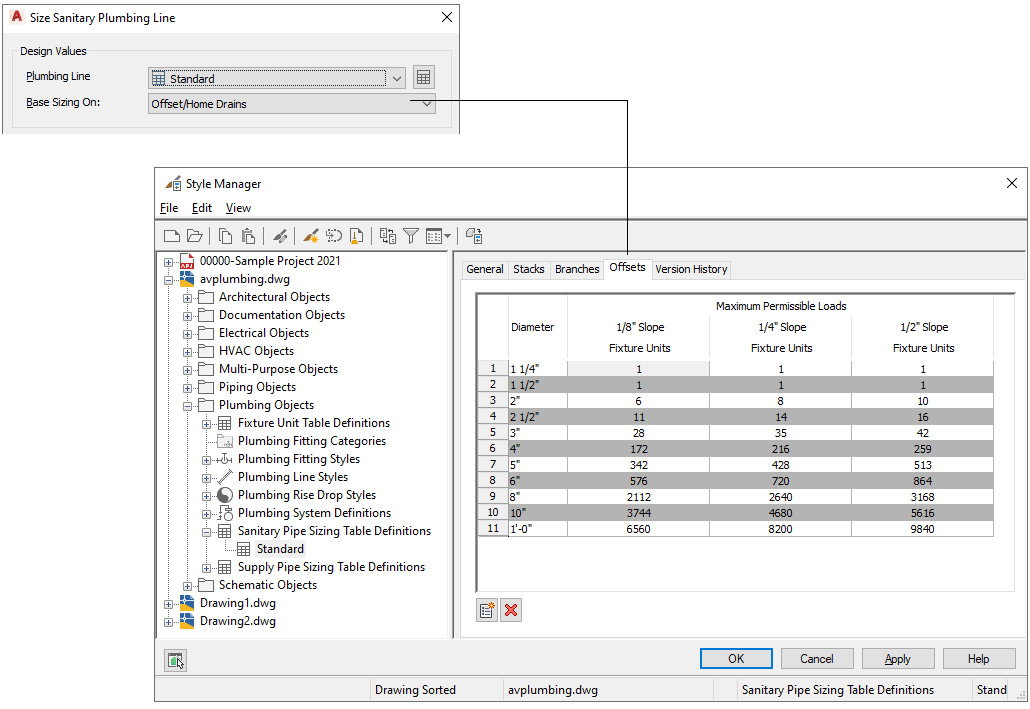Open the File menu
The height and width of the screenshot is (709, 1030).
[169, 208]
